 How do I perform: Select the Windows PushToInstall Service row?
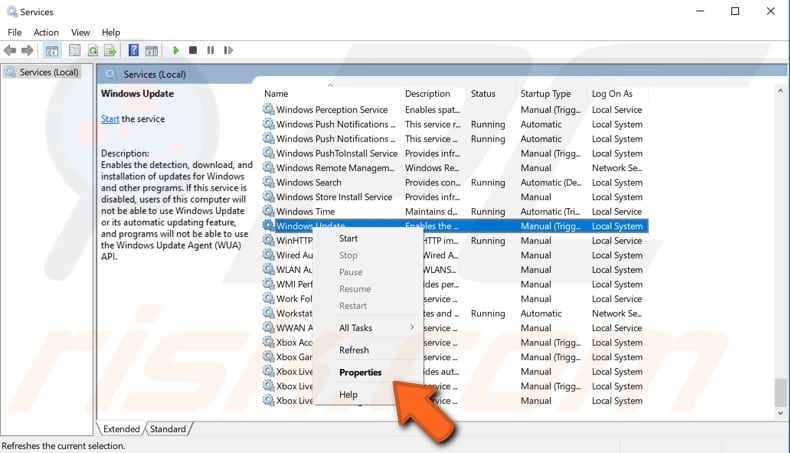455,153
